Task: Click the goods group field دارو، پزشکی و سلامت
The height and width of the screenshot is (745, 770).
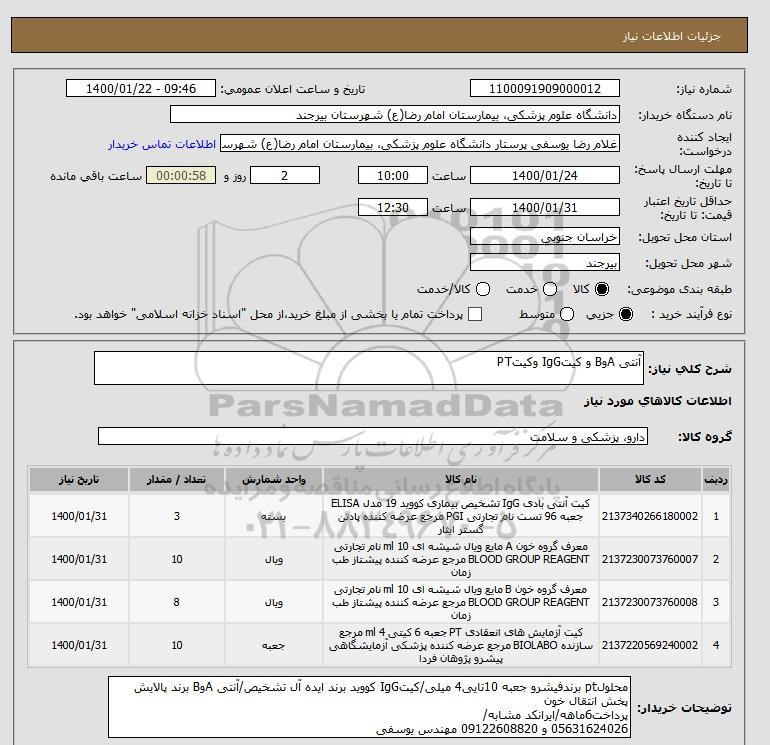Action: coord(373,436)
